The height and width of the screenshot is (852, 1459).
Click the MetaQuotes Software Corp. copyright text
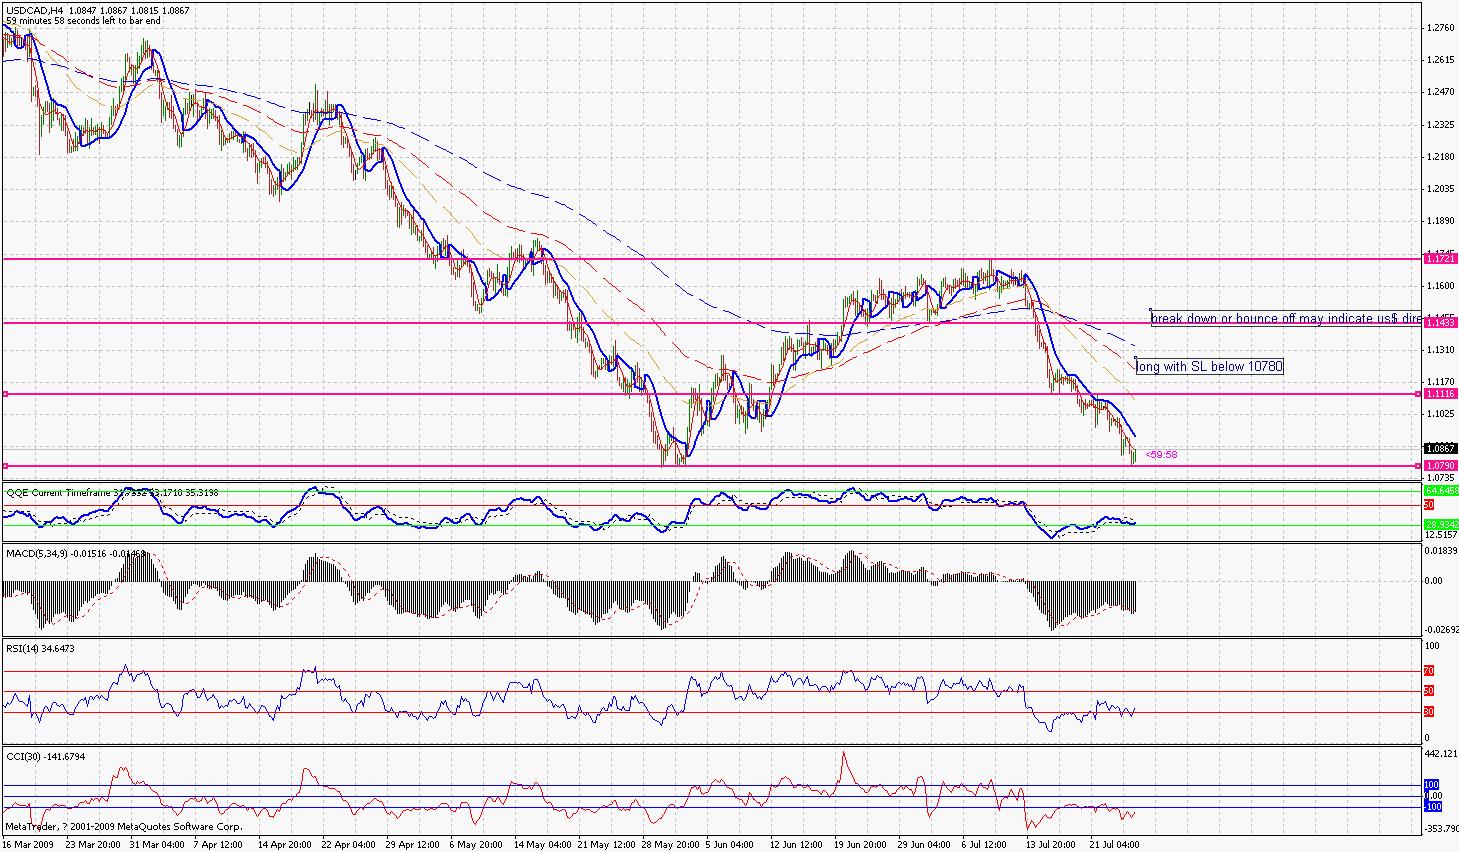(x=124, y=827)
